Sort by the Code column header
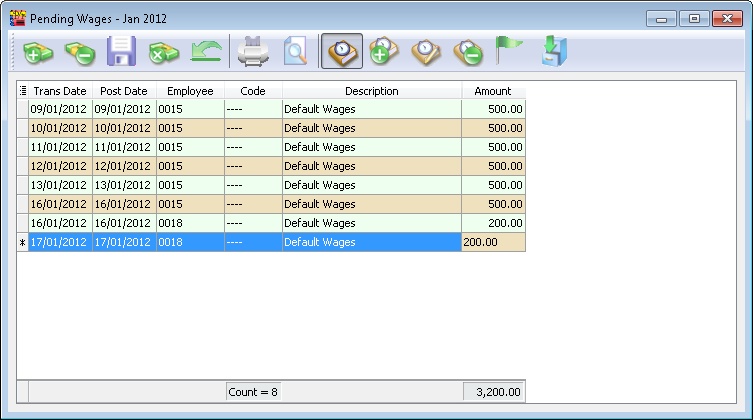The image size is (753, 420). coord(253,91)
